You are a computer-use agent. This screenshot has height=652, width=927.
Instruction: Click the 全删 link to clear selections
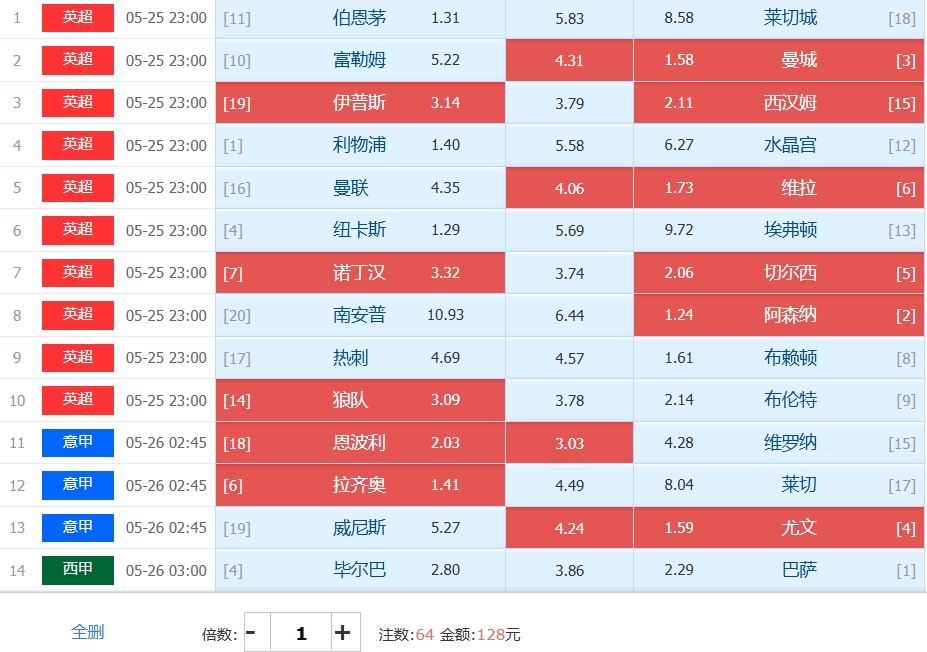[x=87, y=632]
